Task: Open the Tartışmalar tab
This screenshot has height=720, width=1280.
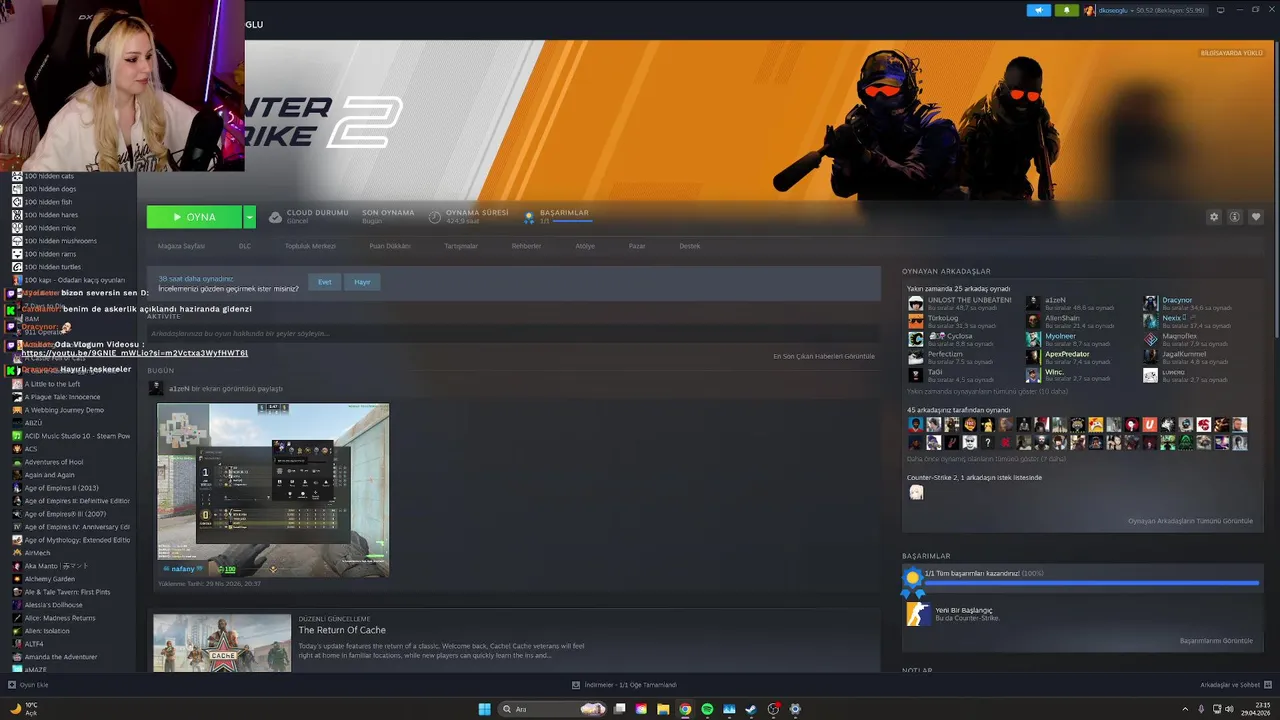Action: [x=461, y=246]
